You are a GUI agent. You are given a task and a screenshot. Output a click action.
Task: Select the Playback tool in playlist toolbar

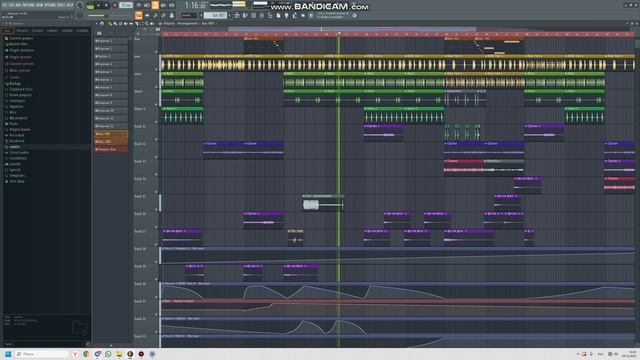(x=152, y=24)
